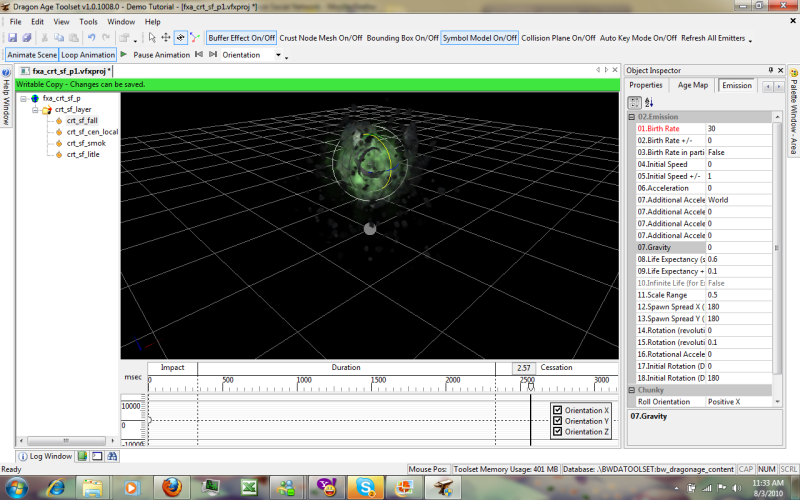
Task: Toggle the Orientation Z checkbox
Action: 558,432
